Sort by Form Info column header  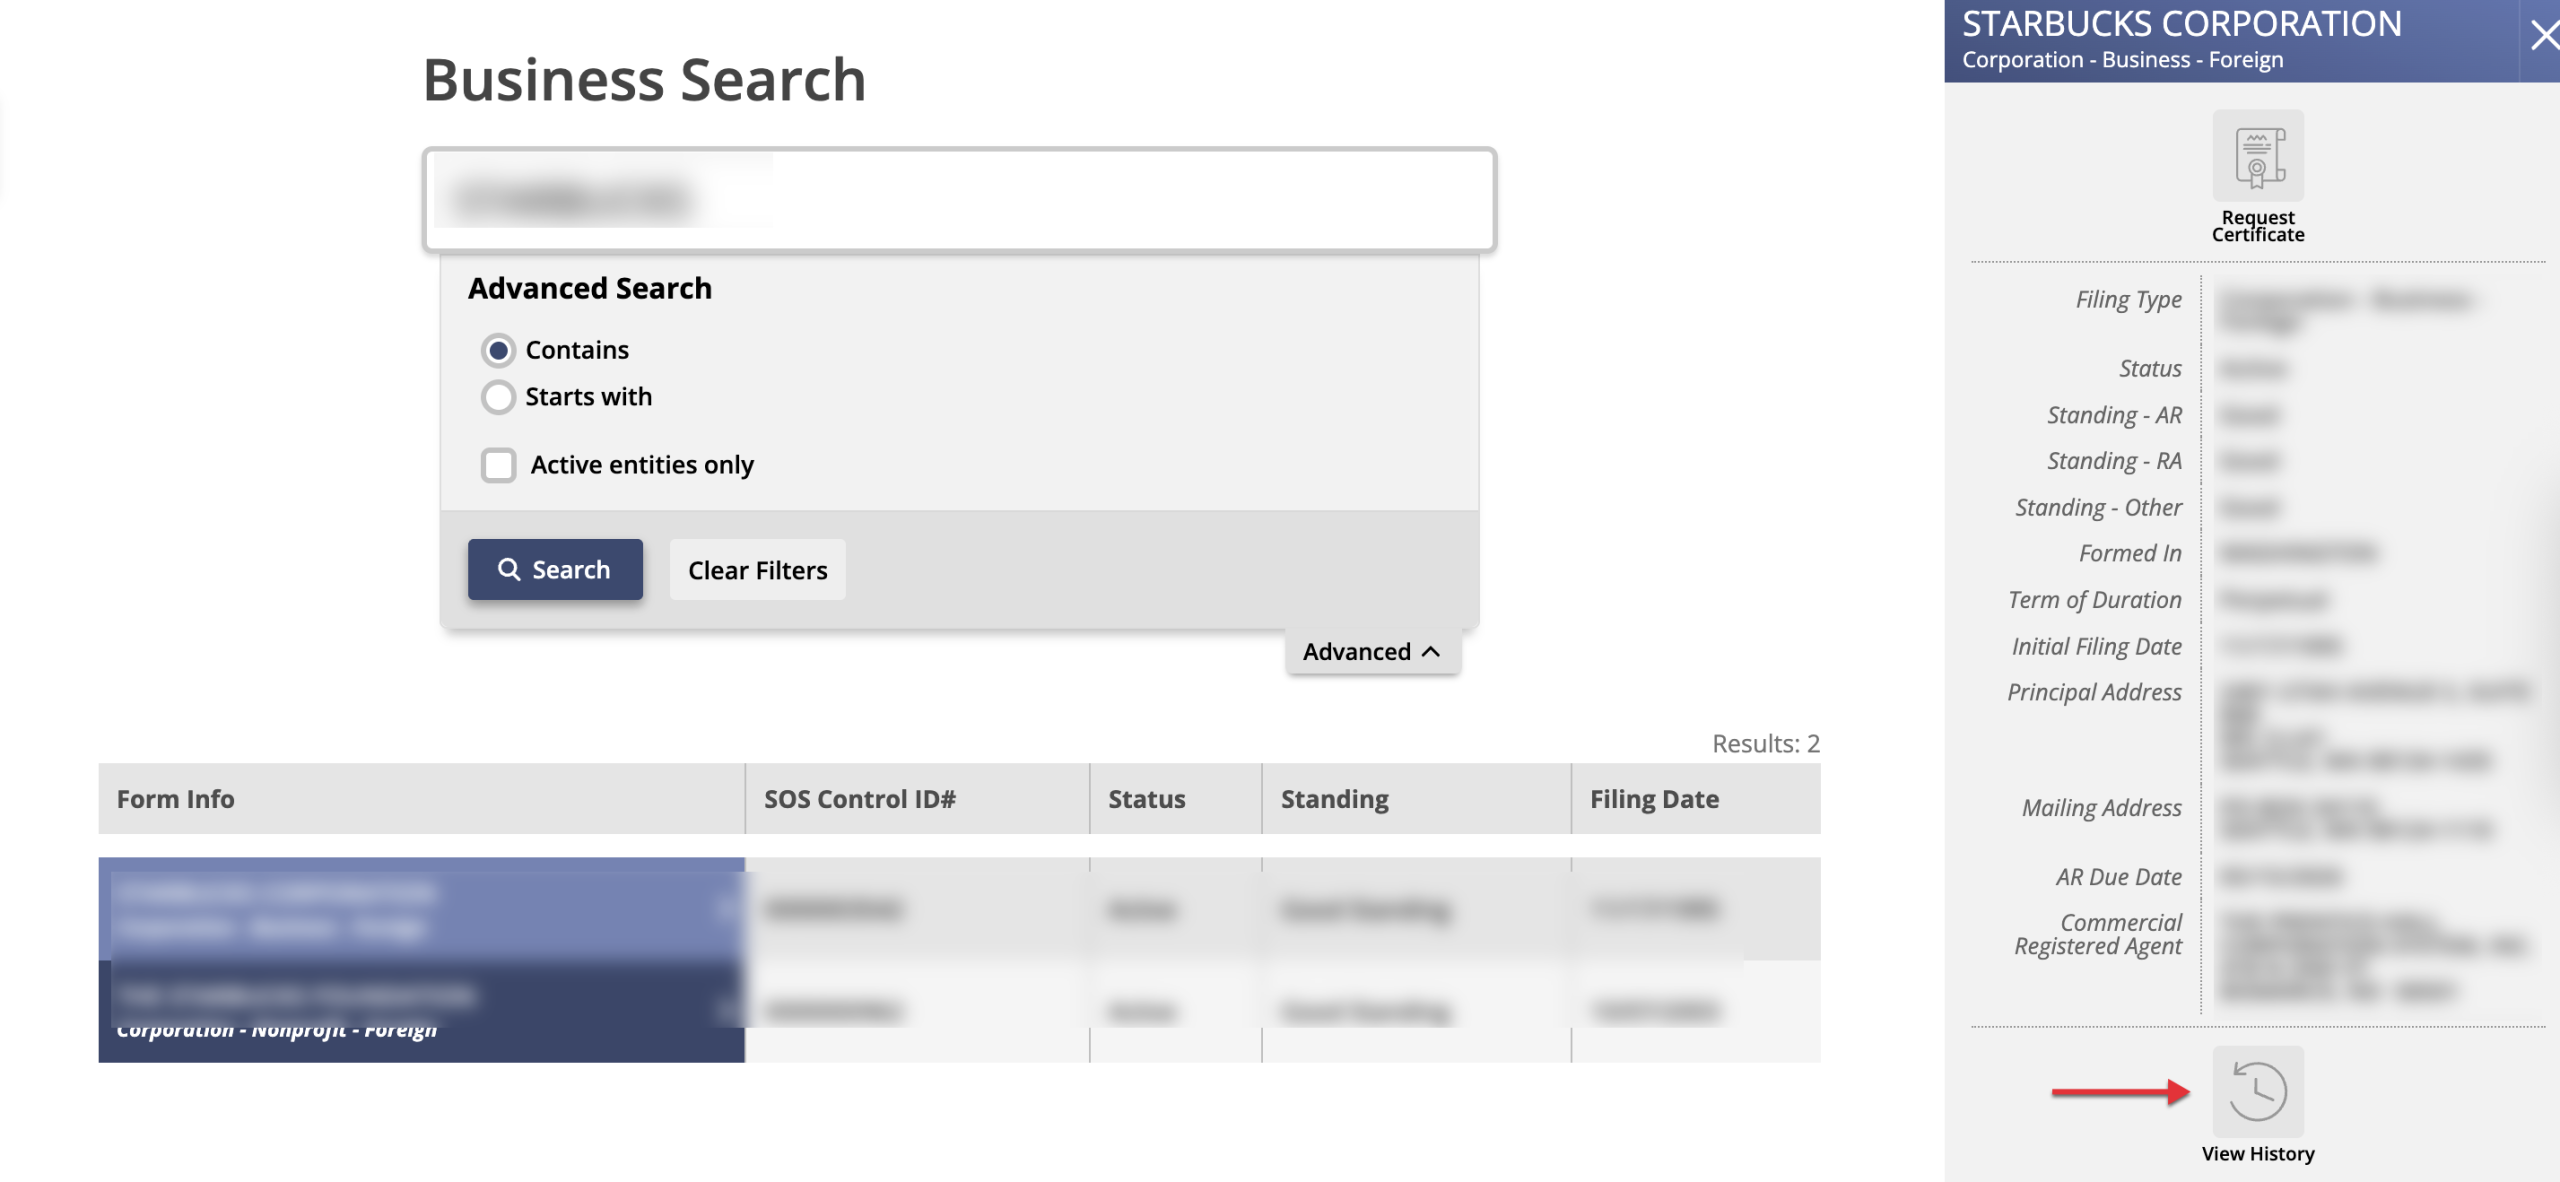[x=176, y=799]
